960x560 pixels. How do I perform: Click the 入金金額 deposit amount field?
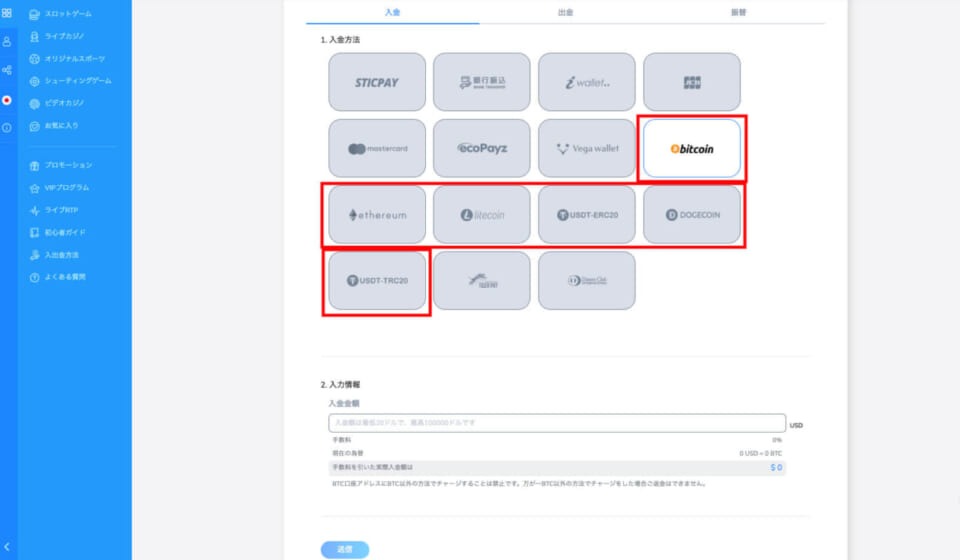557,423
